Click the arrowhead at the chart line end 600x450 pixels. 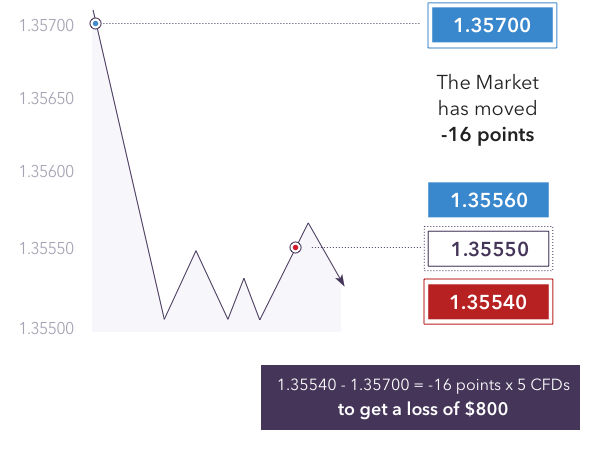point(341,280)
